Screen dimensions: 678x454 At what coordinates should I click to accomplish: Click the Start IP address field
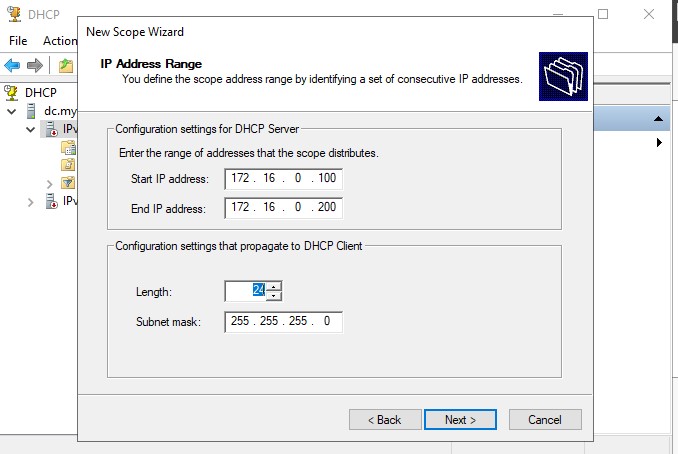[284, 179]
